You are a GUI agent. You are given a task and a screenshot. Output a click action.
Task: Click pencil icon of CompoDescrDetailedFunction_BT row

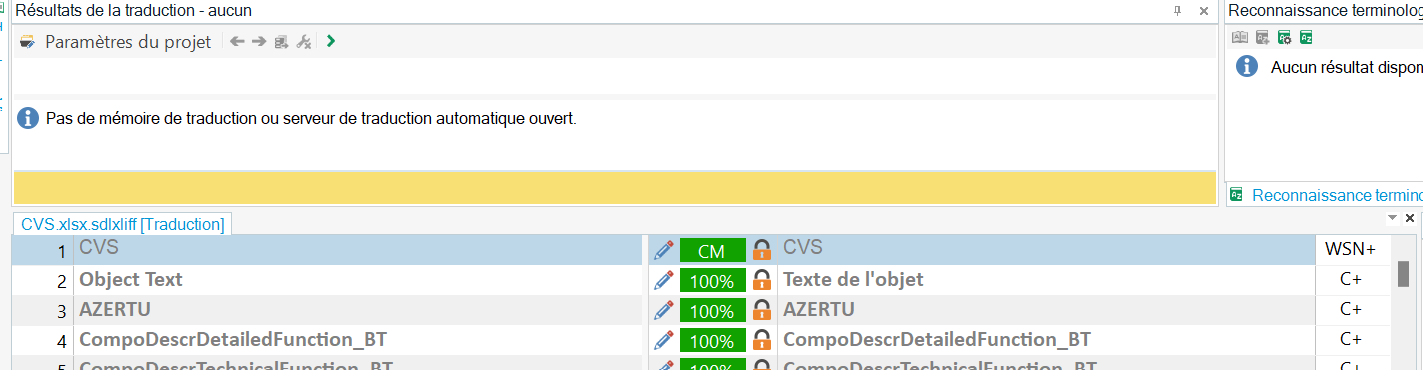pyautogui.click(x=662, y=341)
